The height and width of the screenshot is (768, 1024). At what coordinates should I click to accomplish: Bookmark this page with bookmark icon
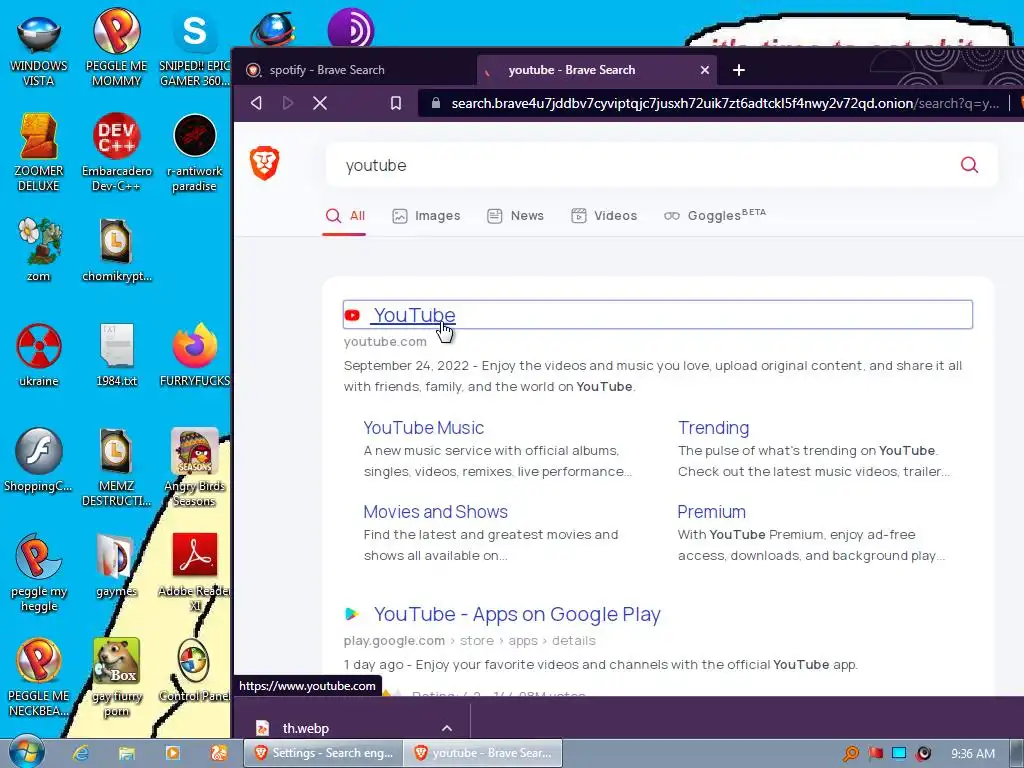tap(396, 103)
